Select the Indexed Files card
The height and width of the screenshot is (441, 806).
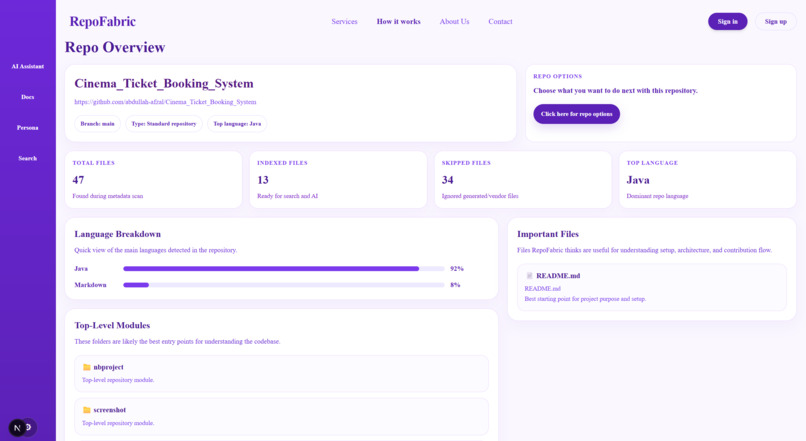pyautogui.click(x=338, y=179)
